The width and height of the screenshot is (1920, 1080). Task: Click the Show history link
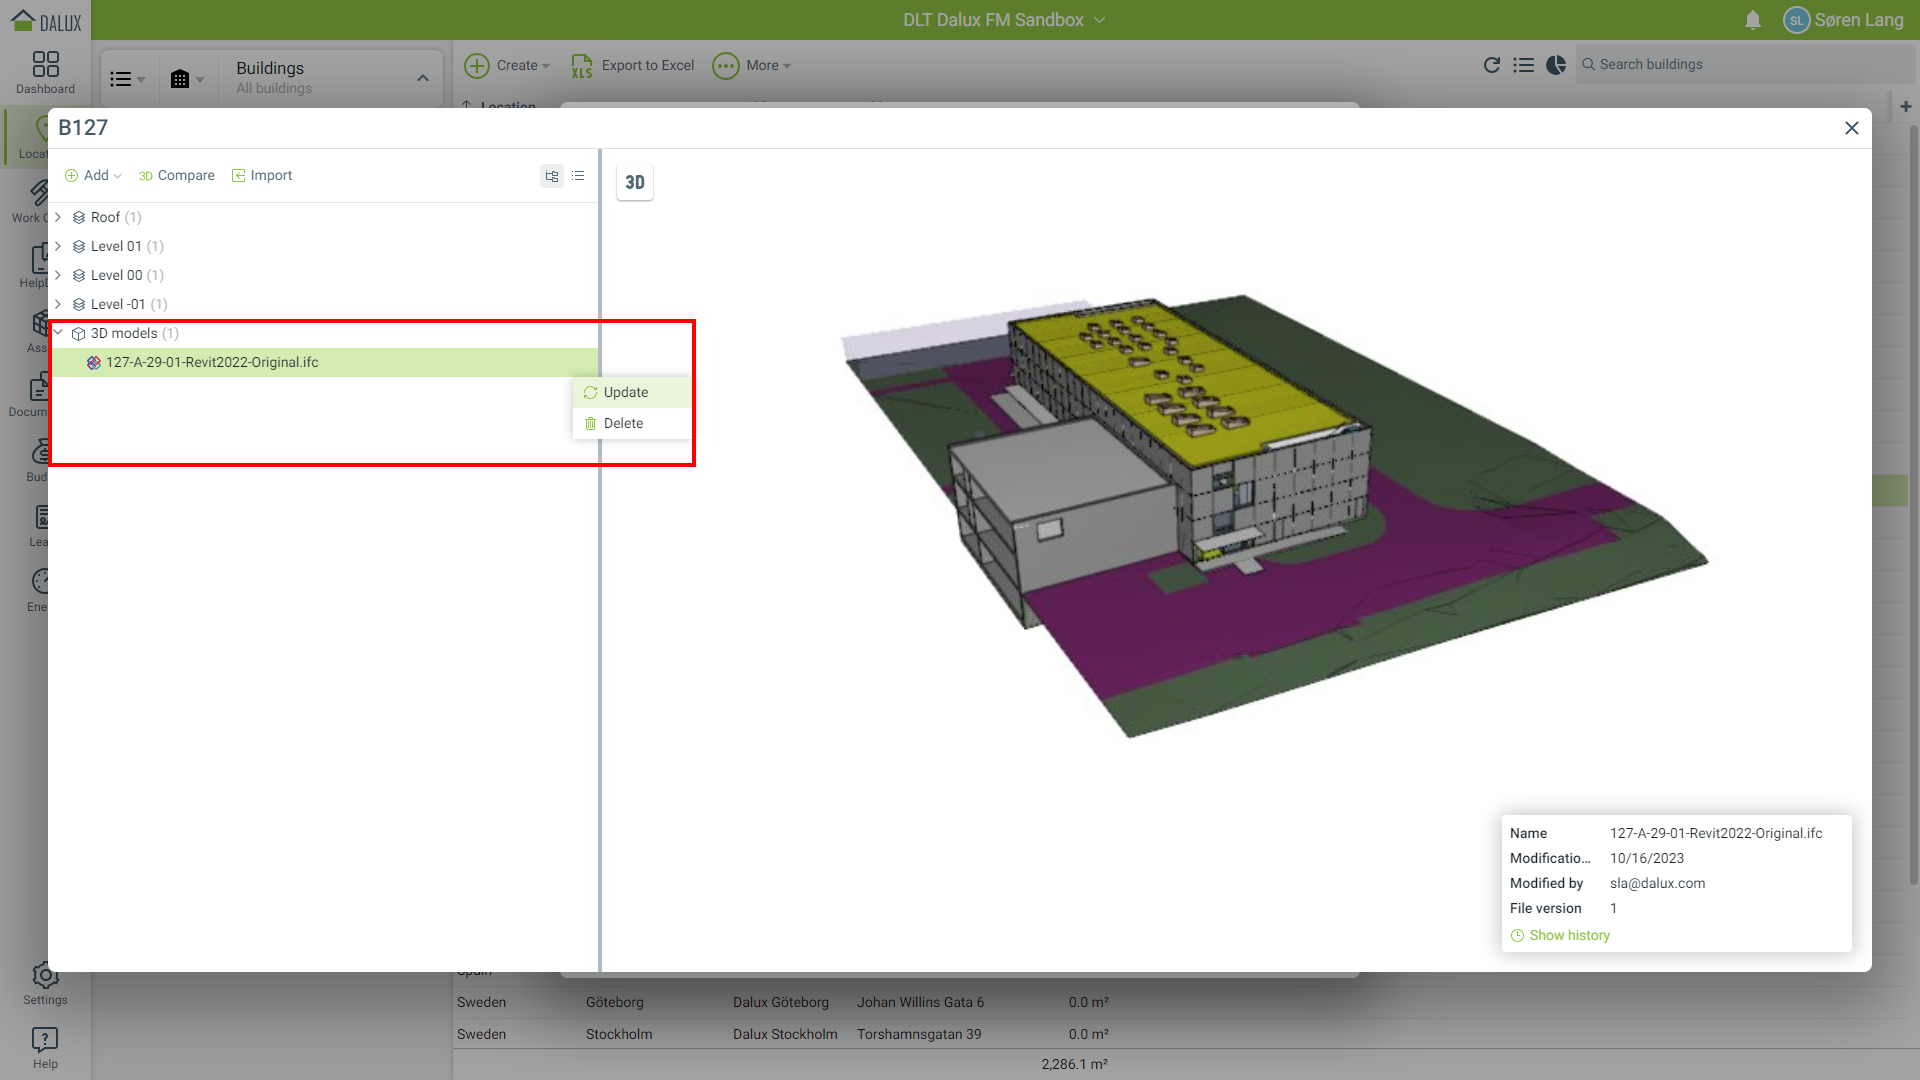[1568, 935]
